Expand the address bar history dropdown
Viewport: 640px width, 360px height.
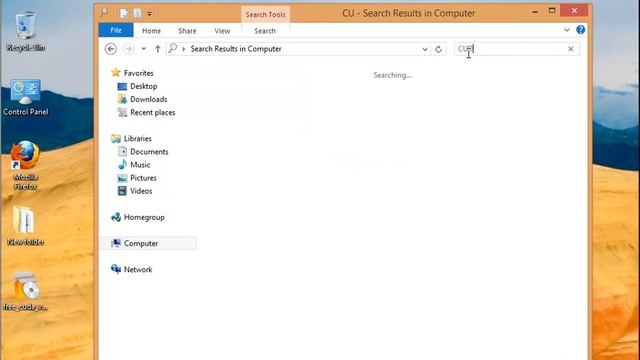[x=425, y=49]
